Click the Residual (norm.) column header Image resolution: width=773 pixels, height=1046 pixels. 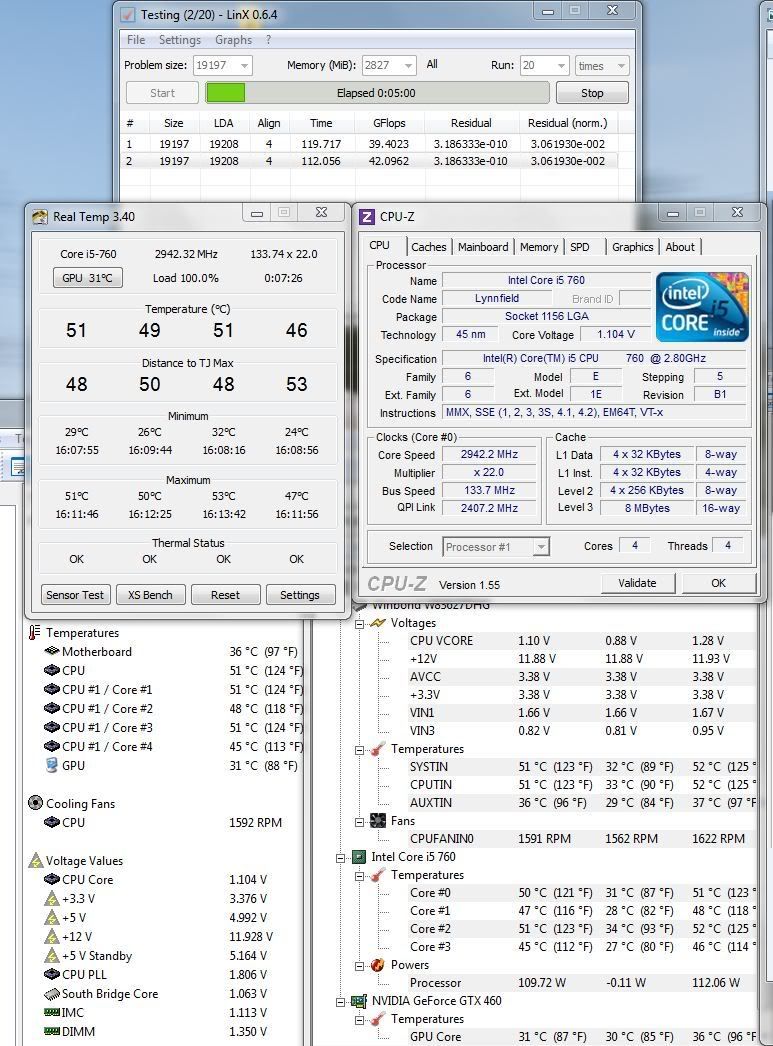(x=568, y=123)
